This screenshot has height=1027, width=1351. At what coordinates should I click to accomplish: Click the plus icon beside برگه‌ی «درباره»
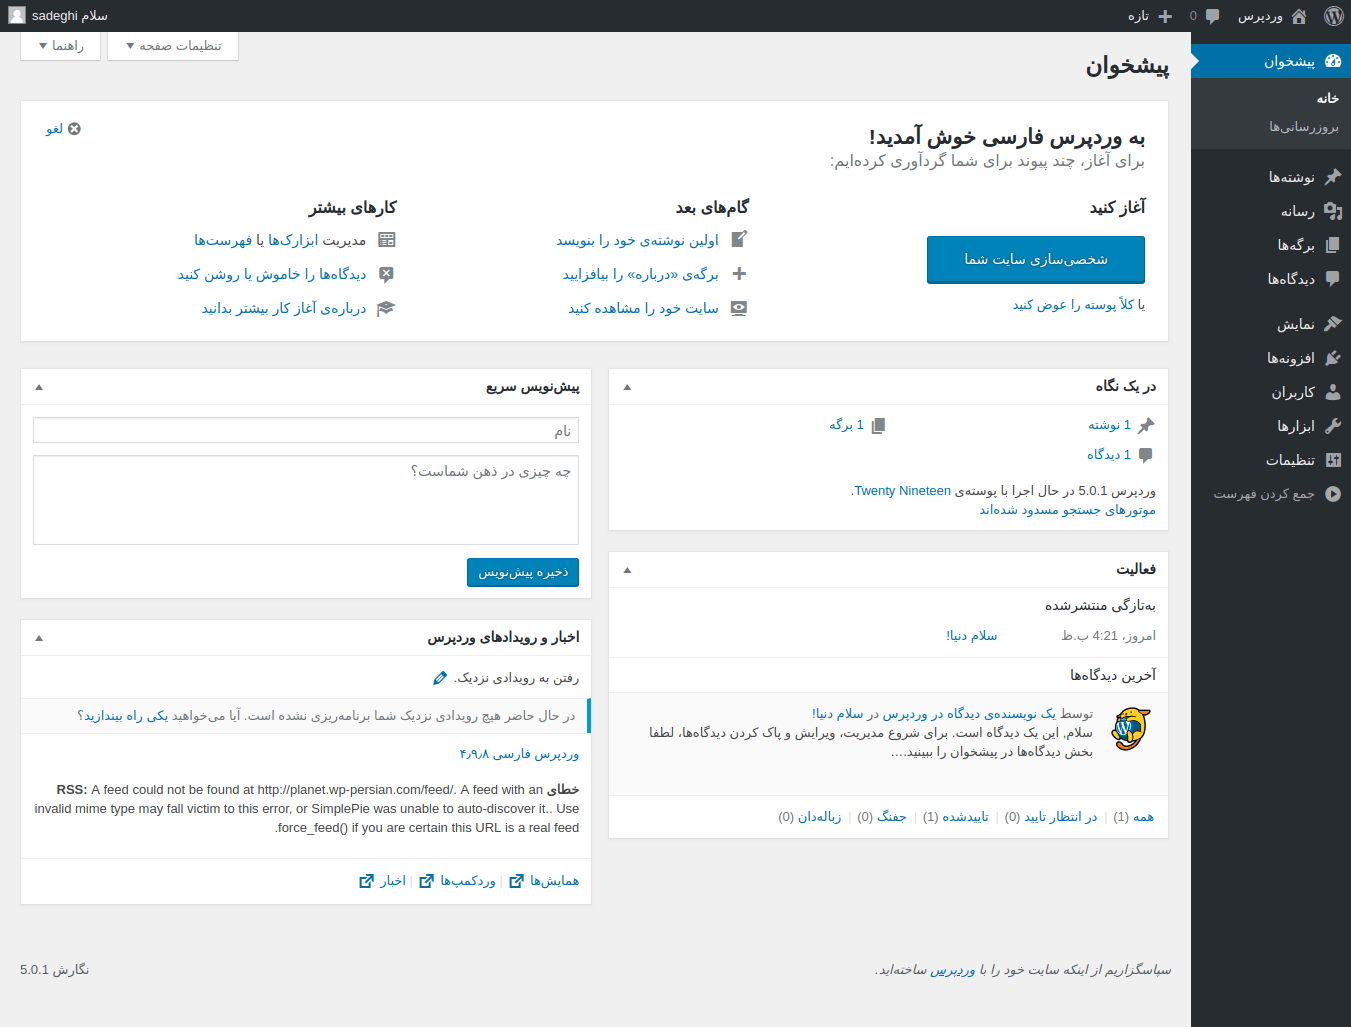pyautogui.click(x=739, y=274)
